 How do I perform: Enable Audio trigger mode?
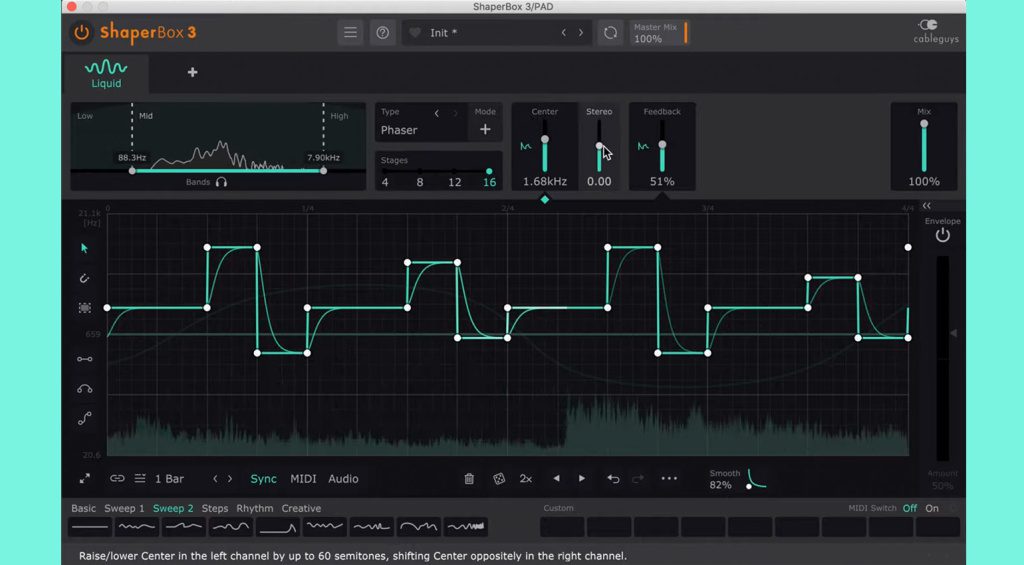(343, 479)
